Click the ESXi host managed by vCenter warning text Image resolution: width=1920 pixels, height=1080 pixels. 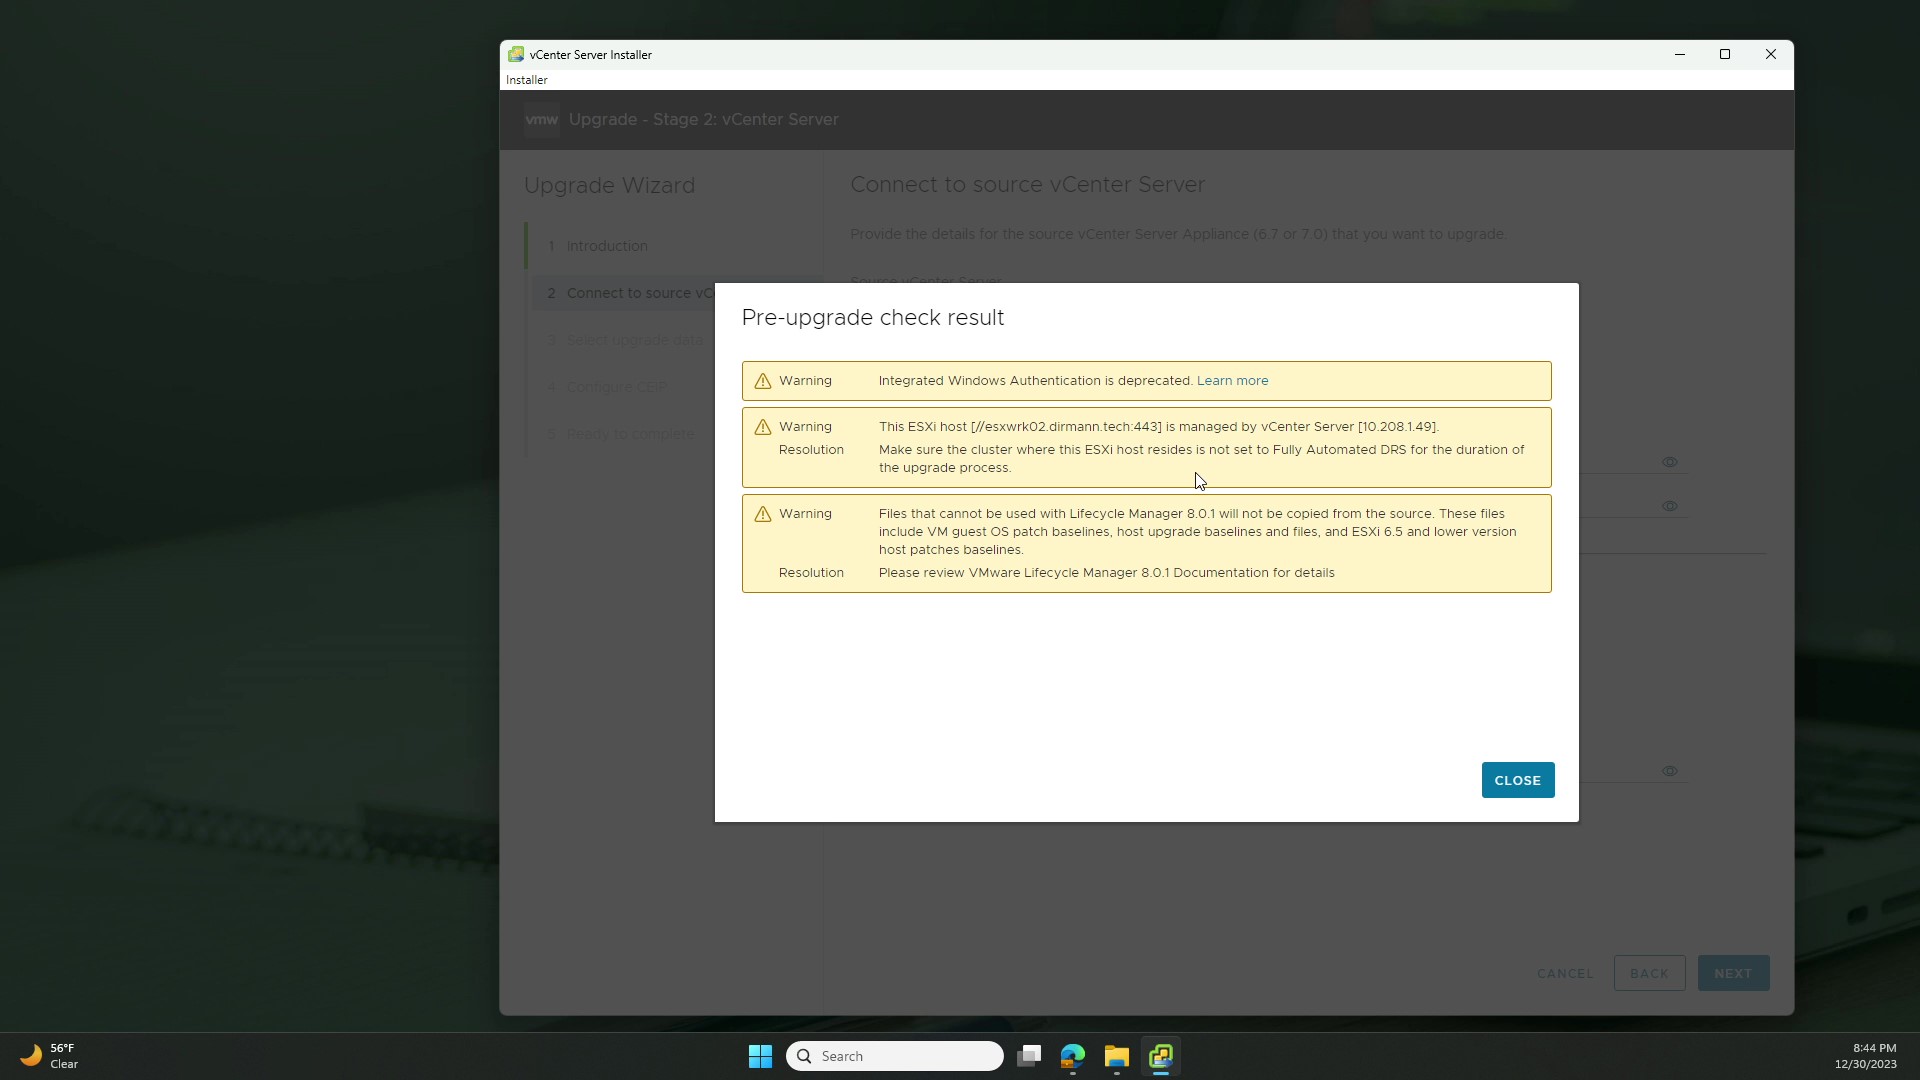(1158, 427)
